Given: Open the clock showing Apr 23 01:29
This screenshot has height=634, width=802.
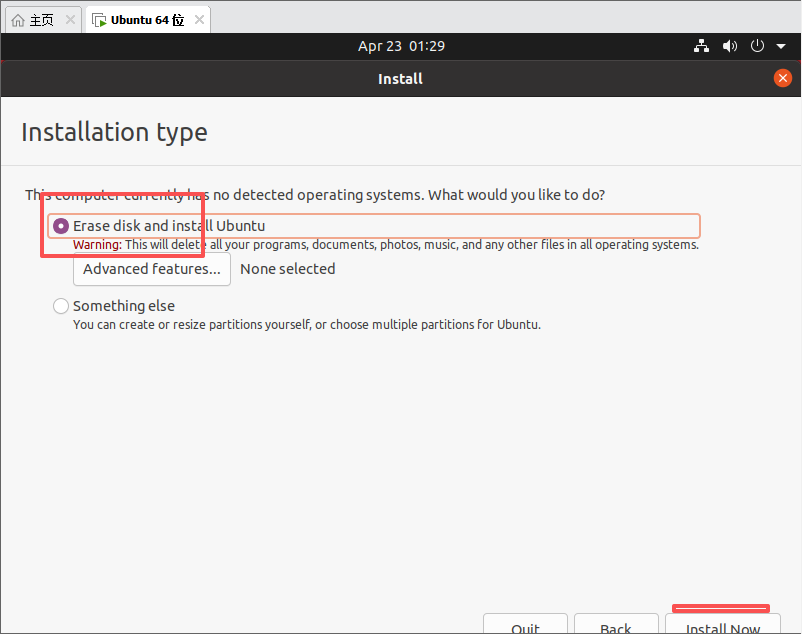Looking at the screenshot, I should pyautogui.click(x=401, y=46).
